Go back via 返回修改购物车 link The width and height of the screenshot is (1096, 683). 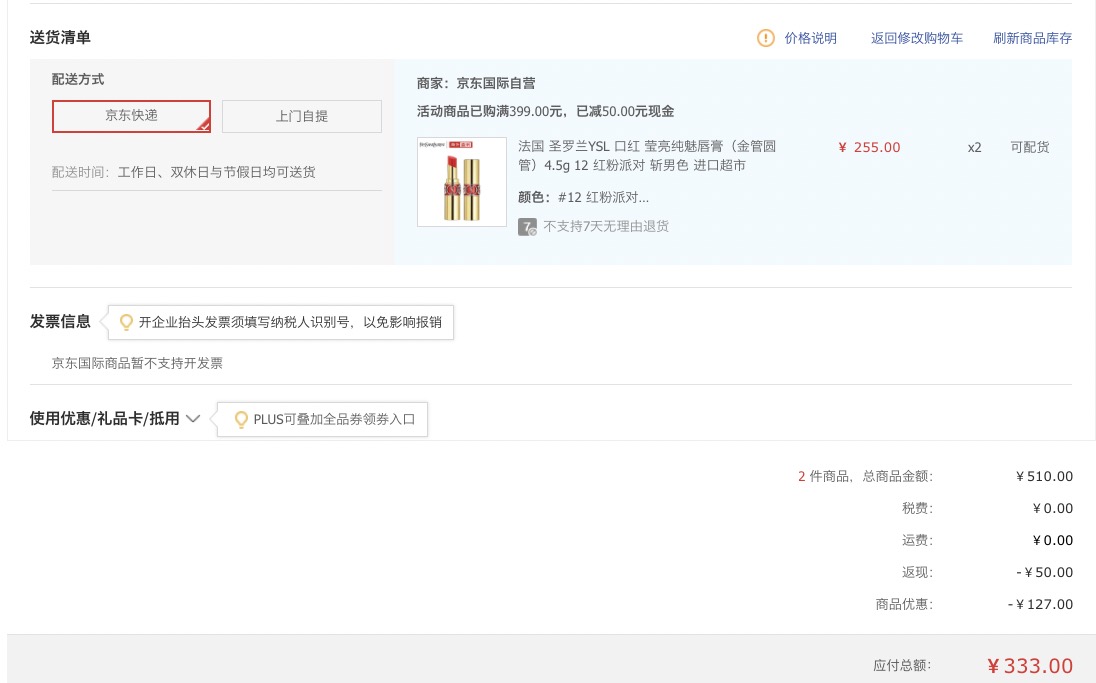tap(916, 38)
